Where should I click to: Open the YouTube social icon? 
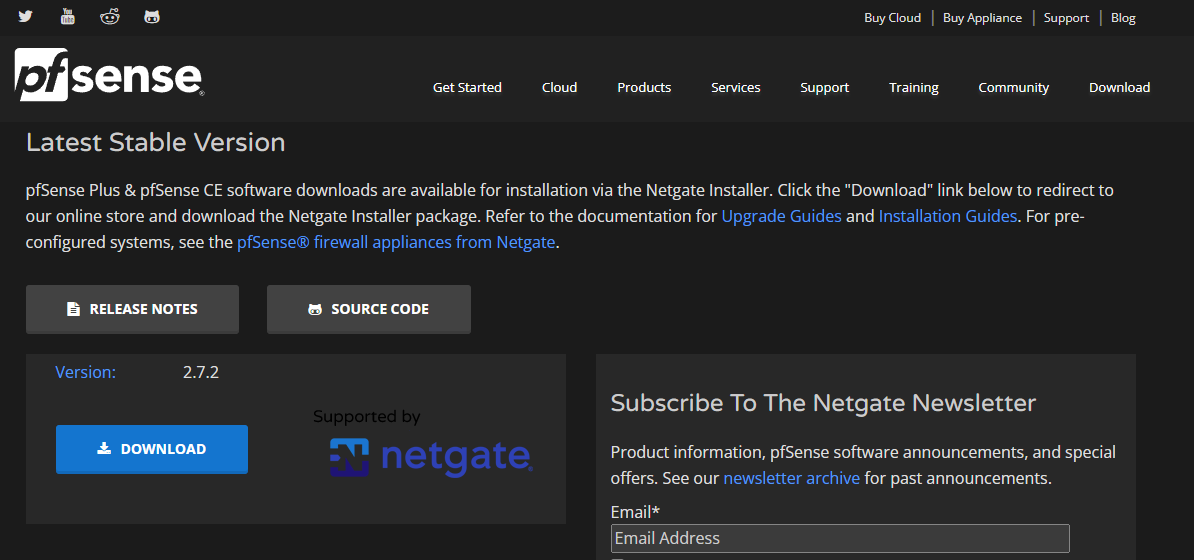tap(68, 16)
